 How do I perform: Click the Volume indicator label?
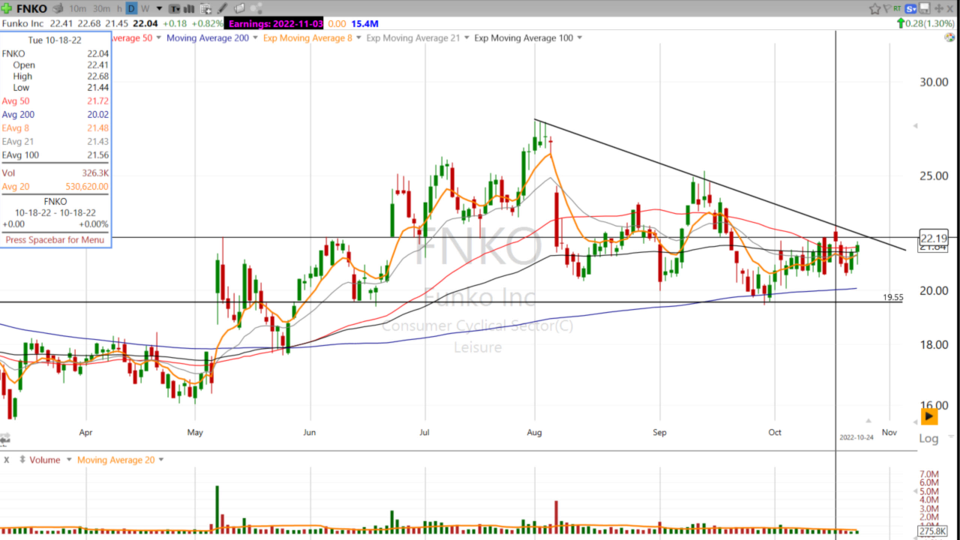(45, 460)
